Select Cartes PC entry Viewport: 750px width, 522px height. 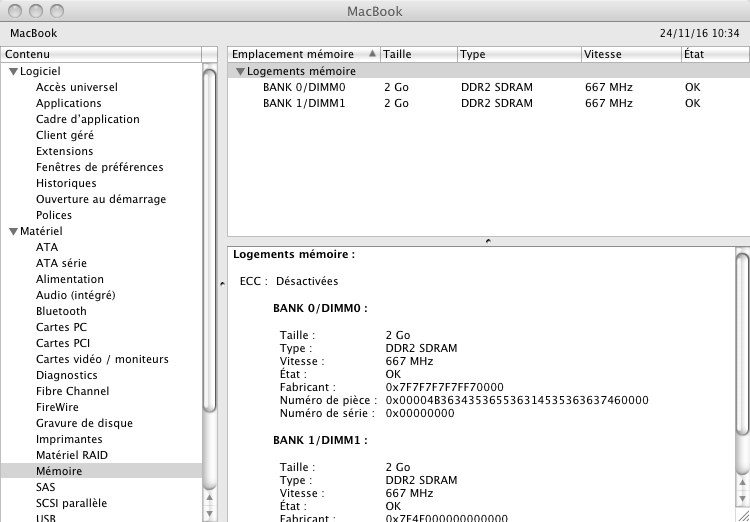pyautogui.click(x=61, y=327)
